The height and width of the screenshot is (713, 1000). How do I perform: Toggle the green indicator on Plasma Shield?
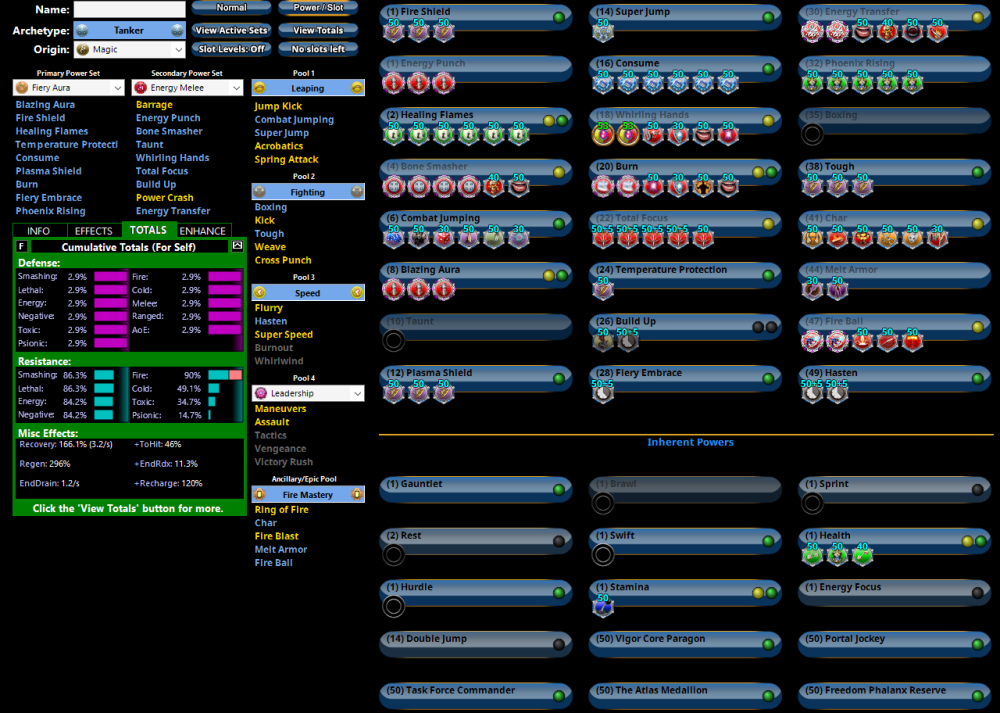tap(558, 379)
